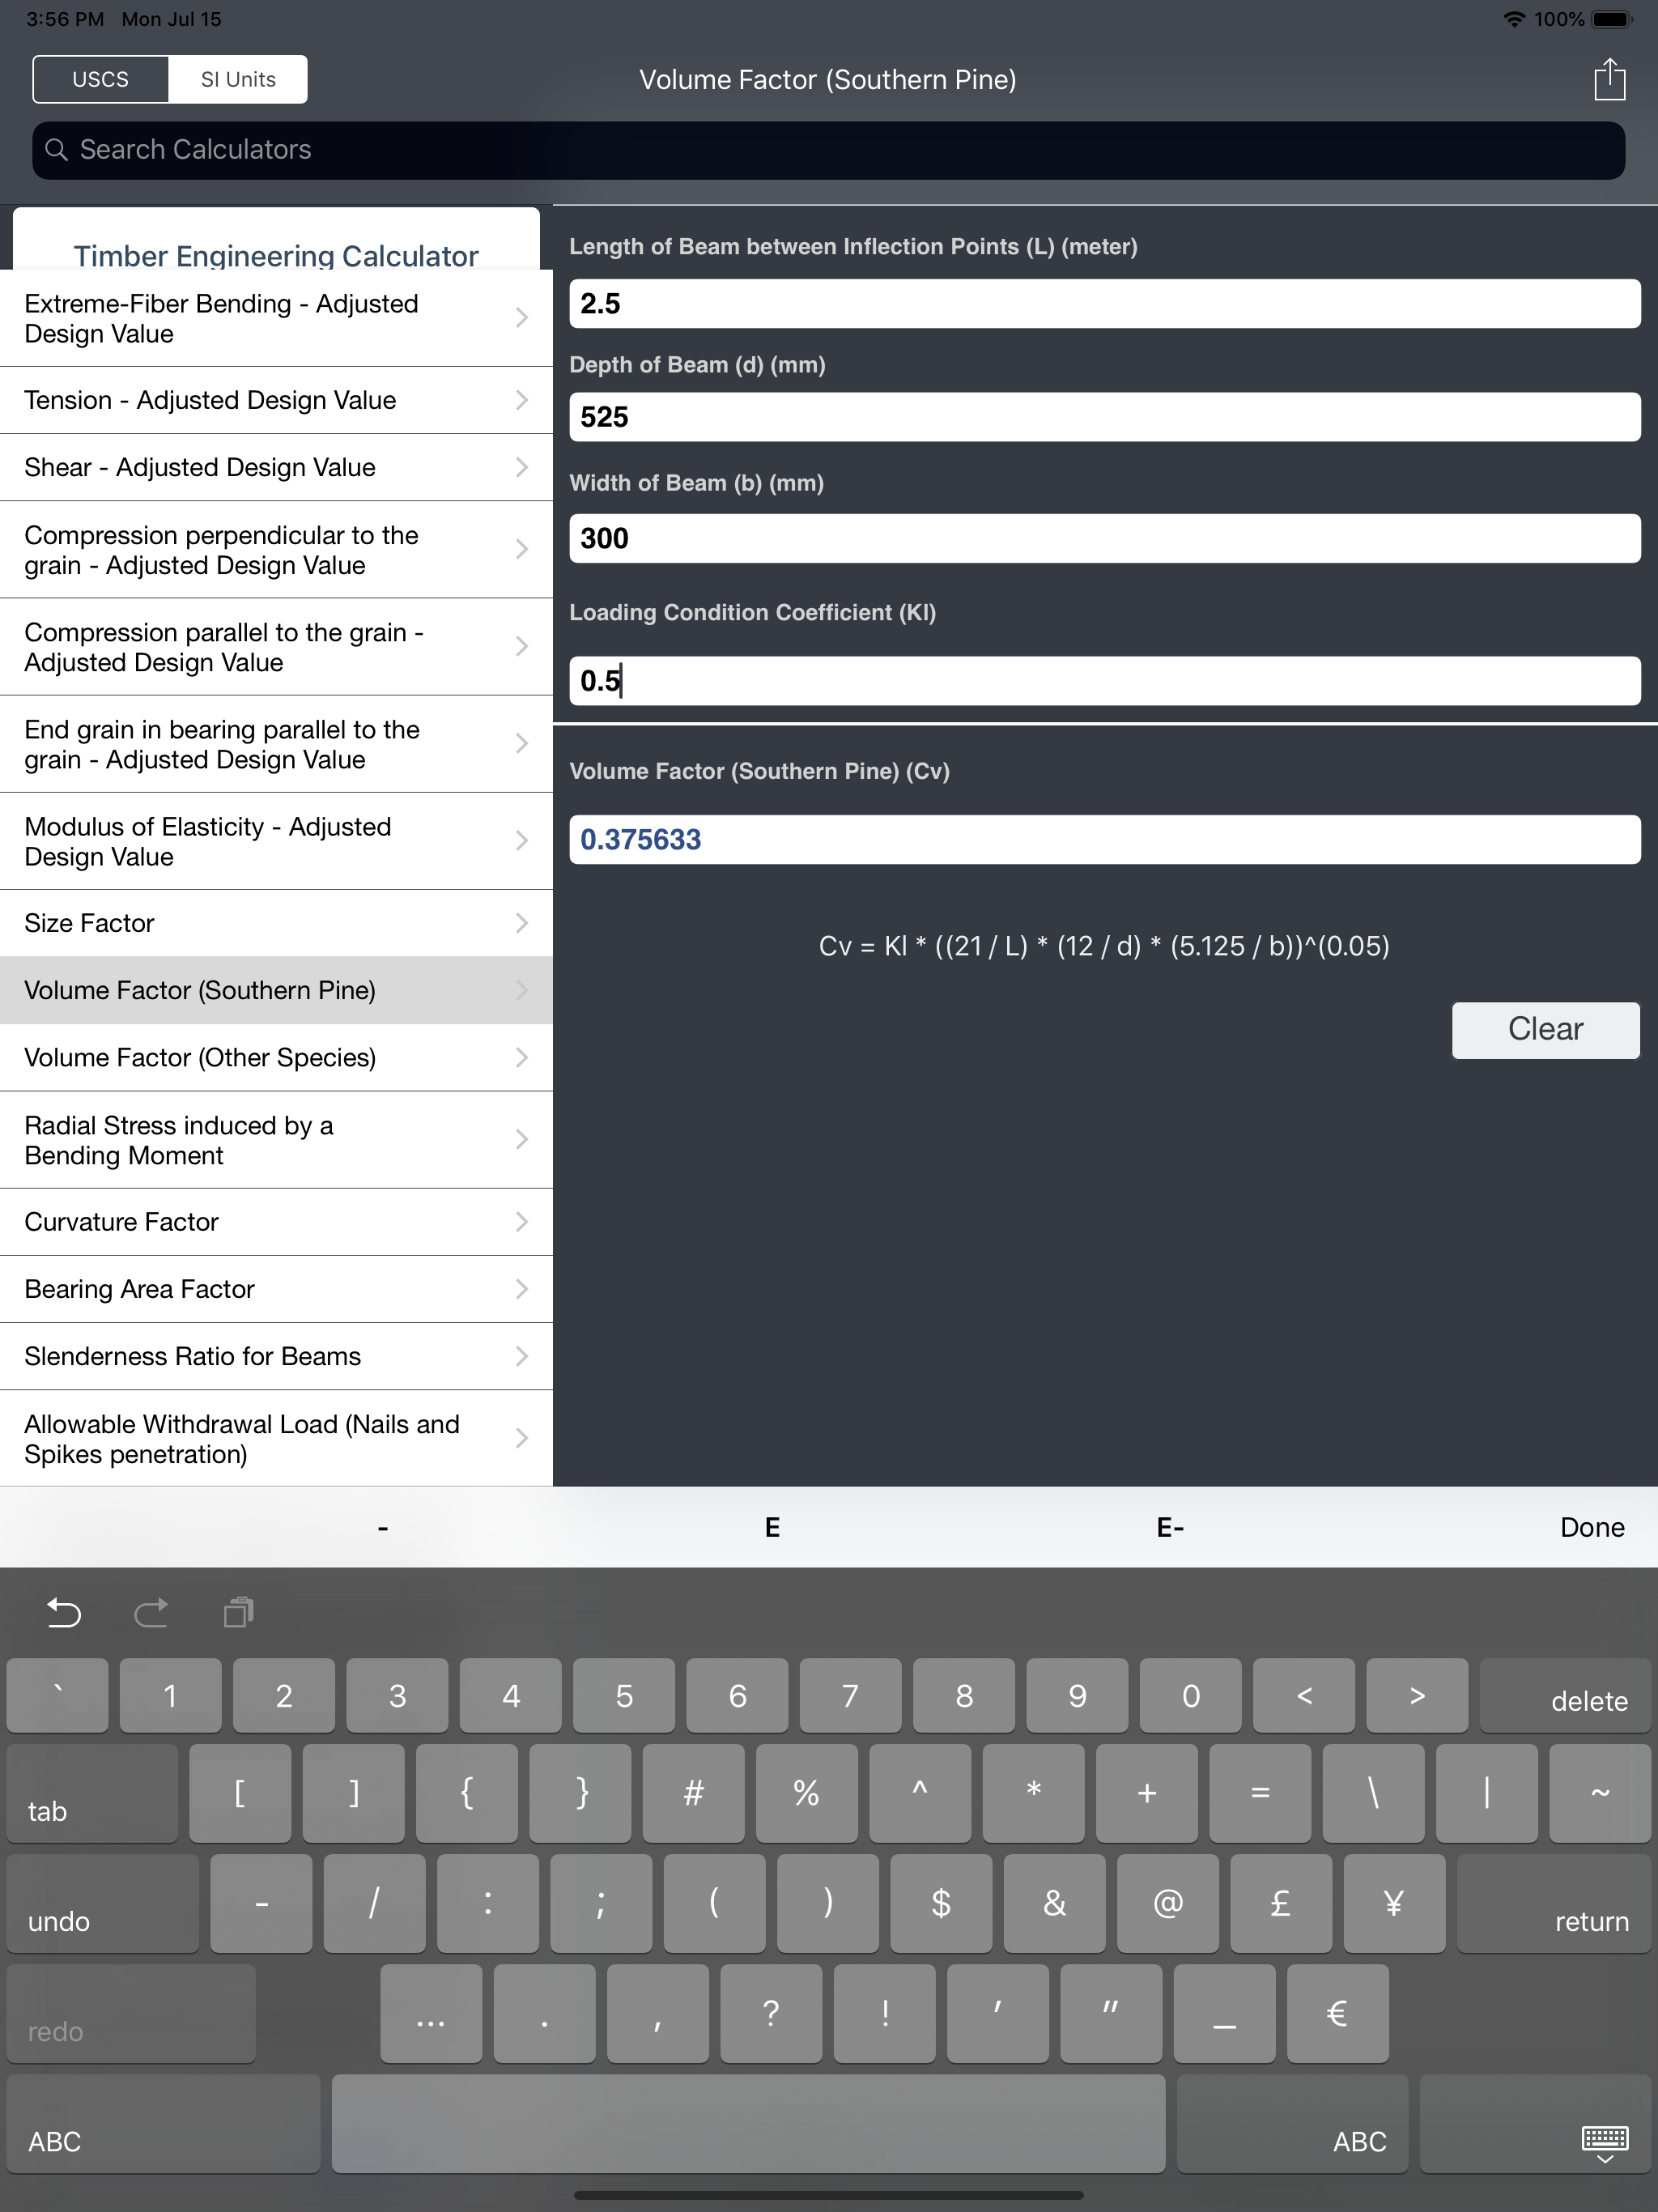This screenshot has width=1658, height=2212.
Task: Hide keyboard using bottom-right keyboard icon
Action: [x=1604, y=2141]
